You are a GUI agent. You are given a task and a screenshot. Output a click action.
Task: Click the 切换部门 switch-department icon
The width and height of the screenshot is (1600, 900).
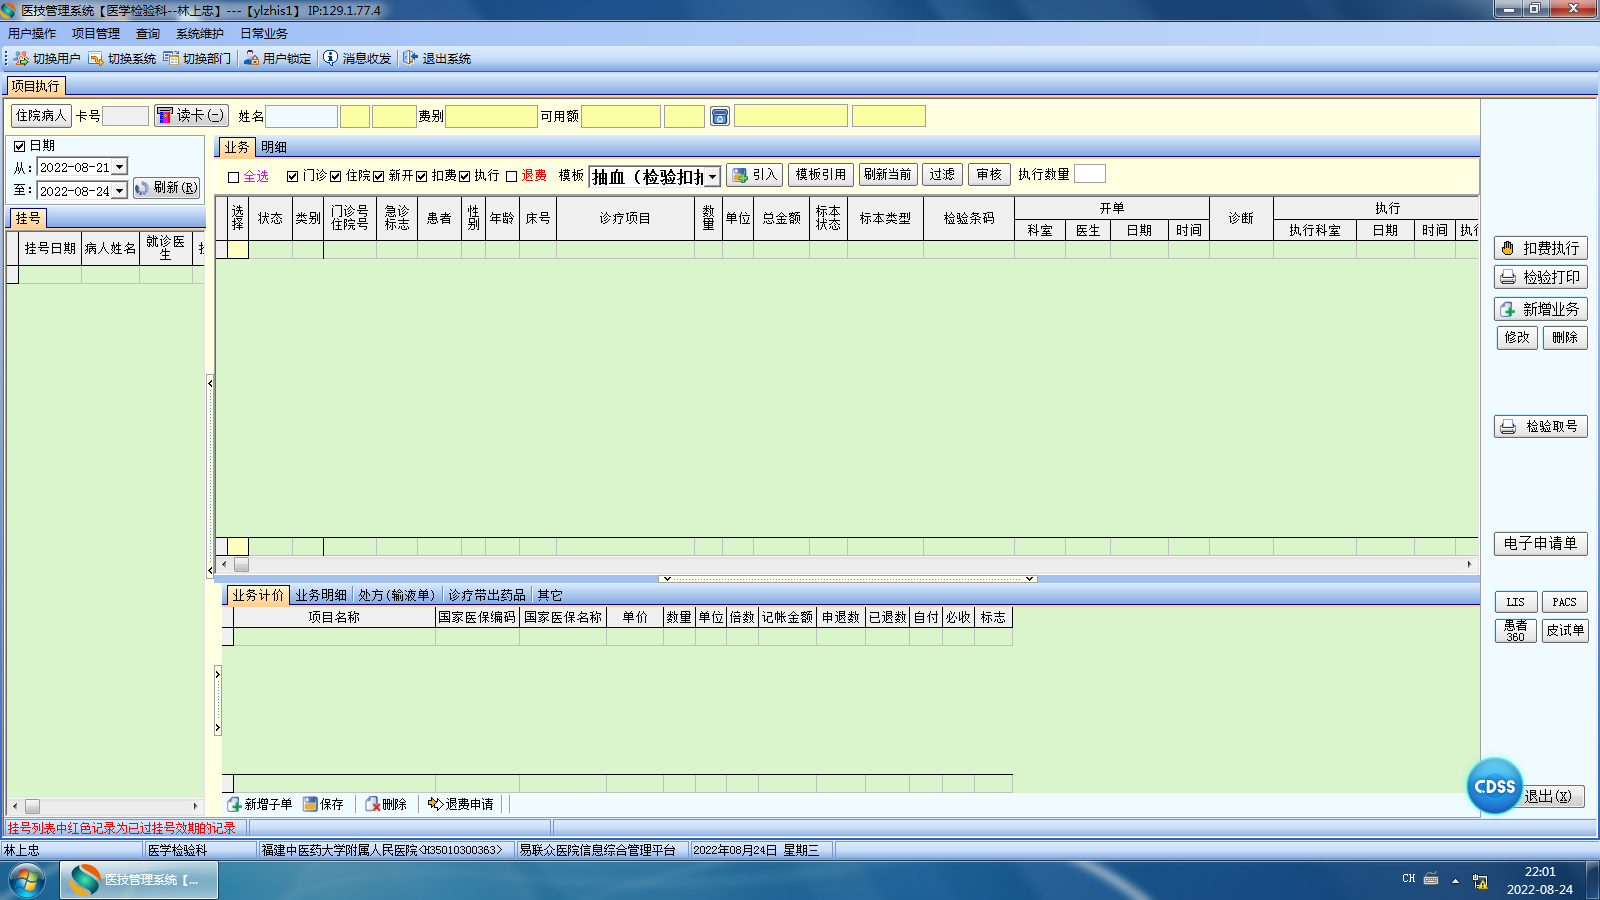[x=171, y=58]
